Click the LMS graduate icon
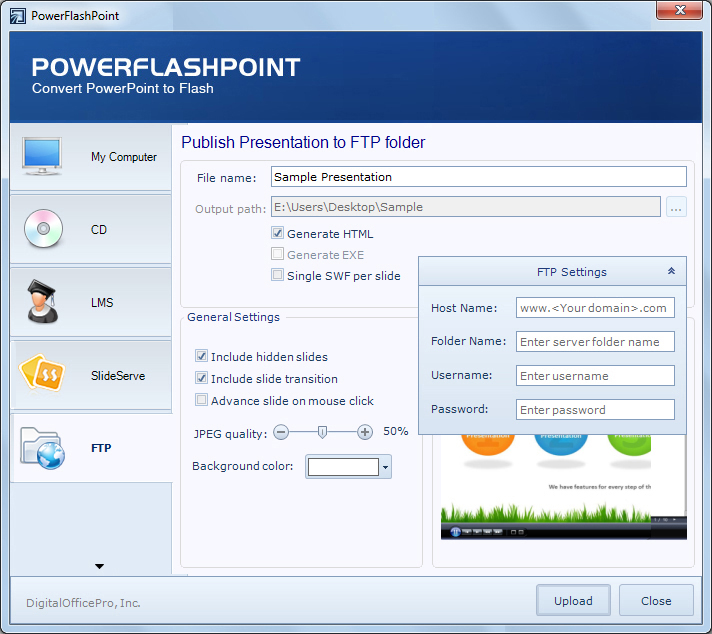The height and width of the screenshot is (634, 712). tap(42, 302)
